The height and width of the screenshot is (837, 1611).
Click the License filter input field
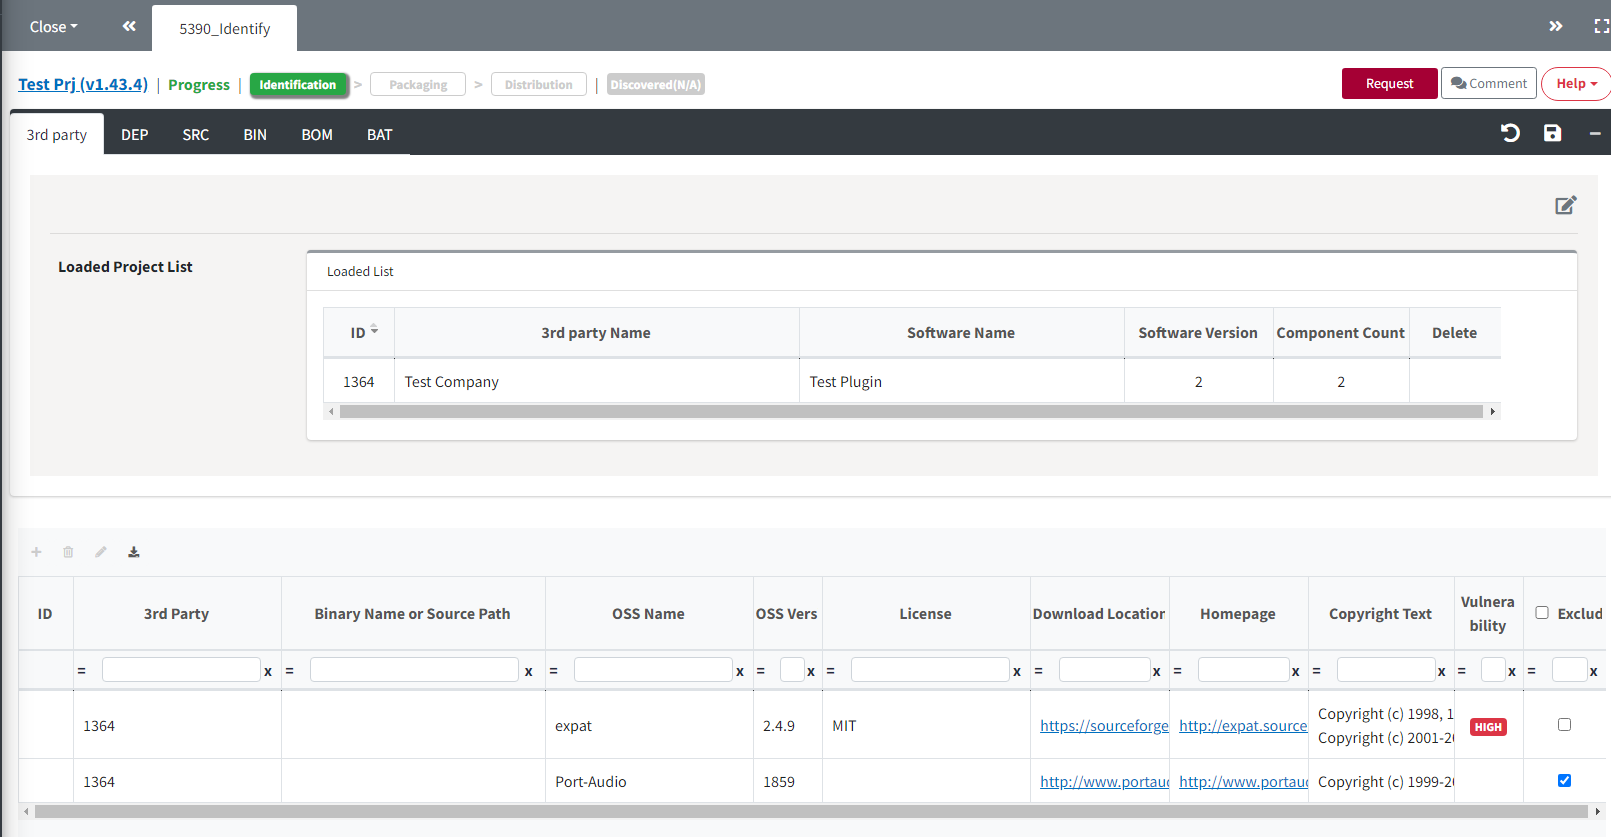(x=930, y=670)
